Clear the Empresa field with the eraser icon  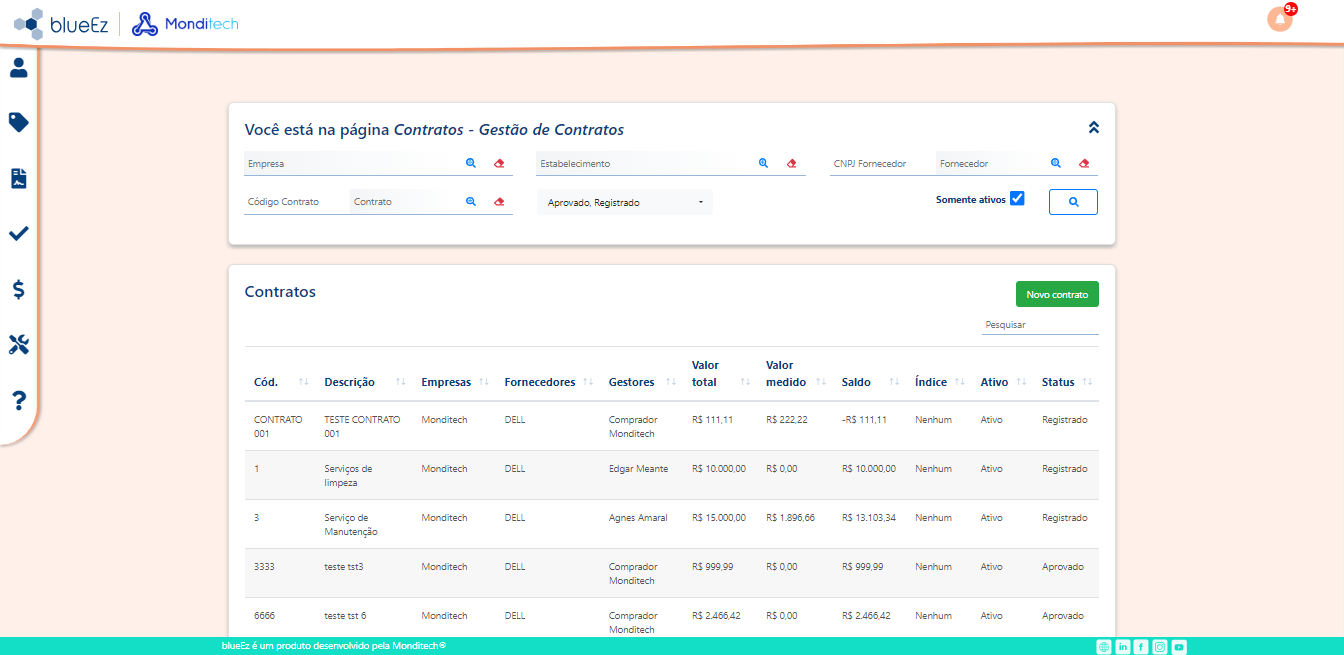click(x=499, y=163)
